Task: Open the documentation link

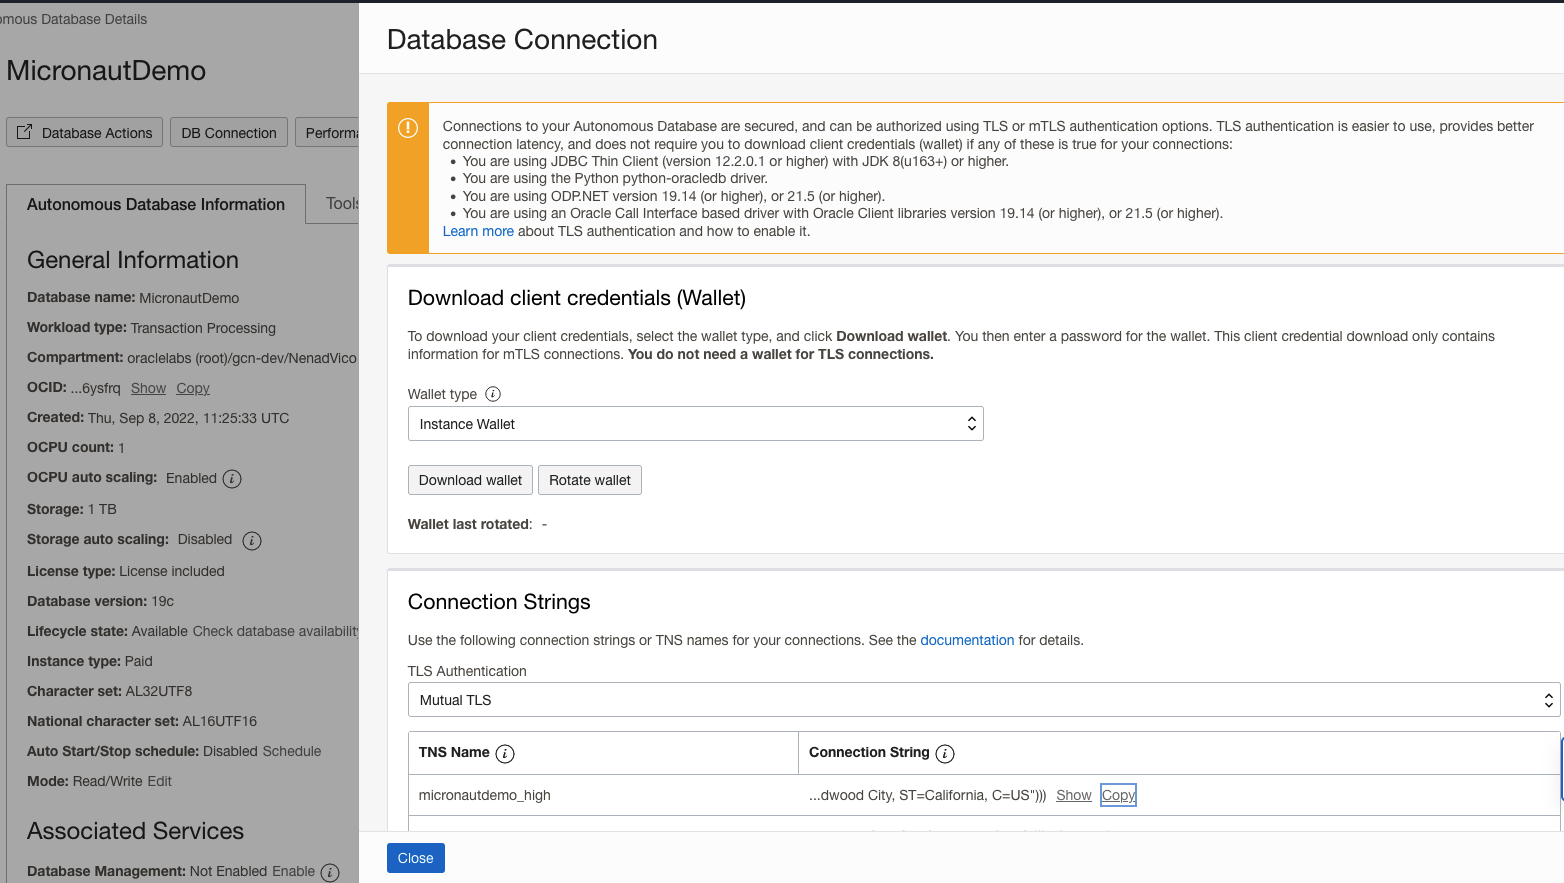Action: (967, 640)
